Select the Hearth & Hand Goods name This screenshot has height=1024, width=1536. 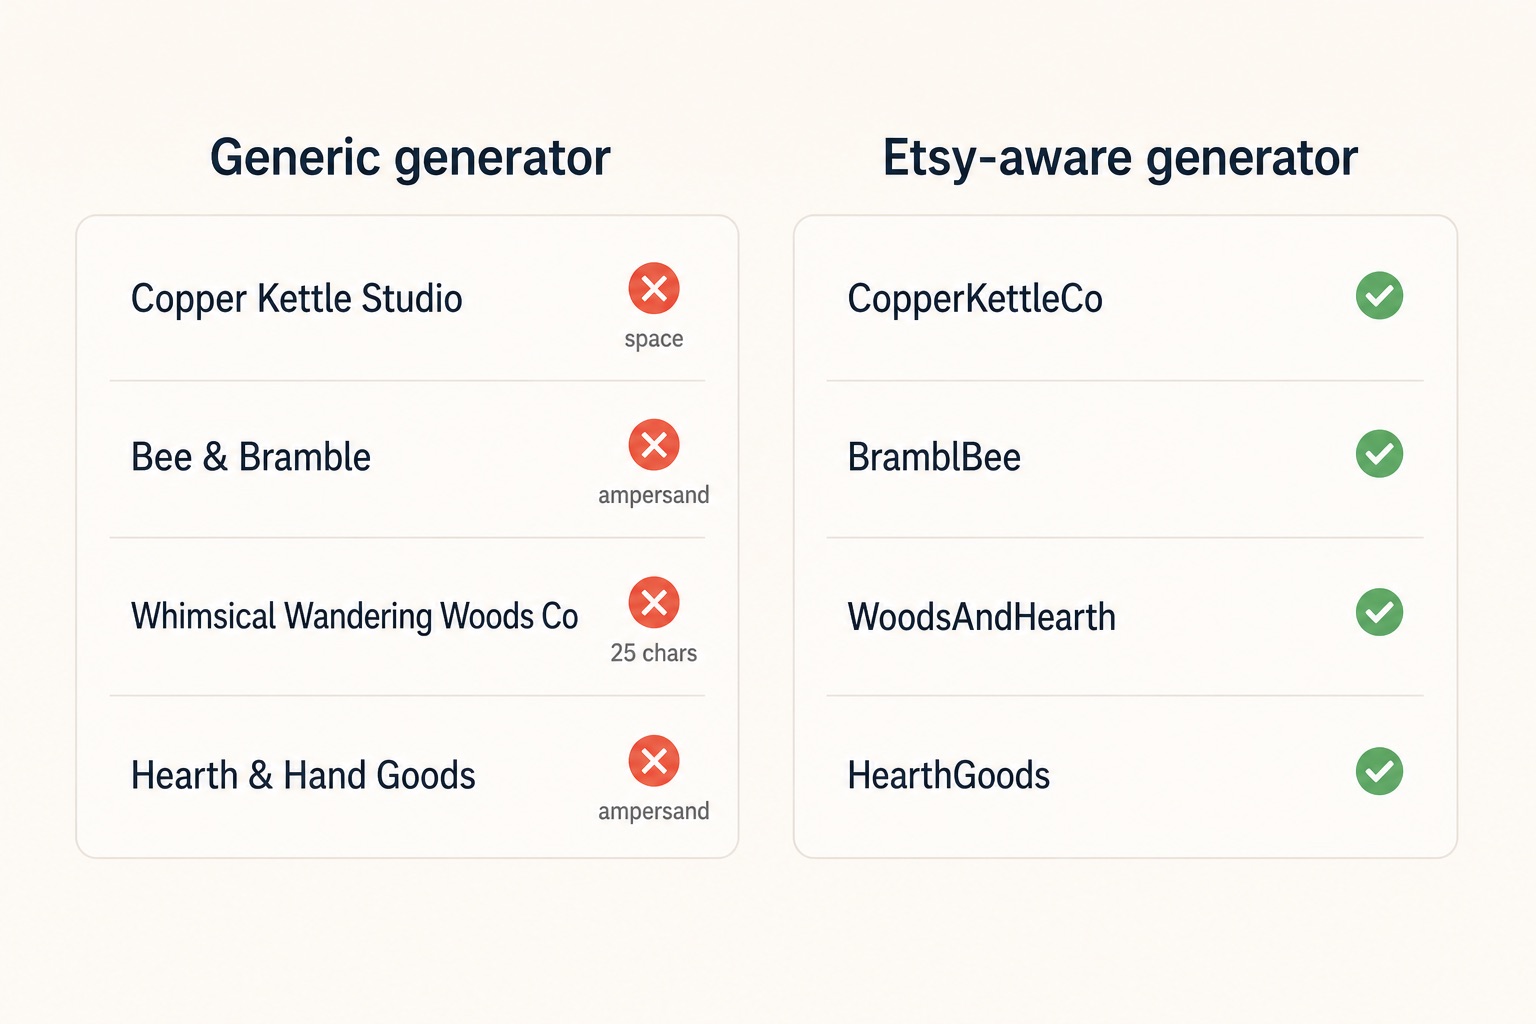pyautogui.click(x=303, y=775)
